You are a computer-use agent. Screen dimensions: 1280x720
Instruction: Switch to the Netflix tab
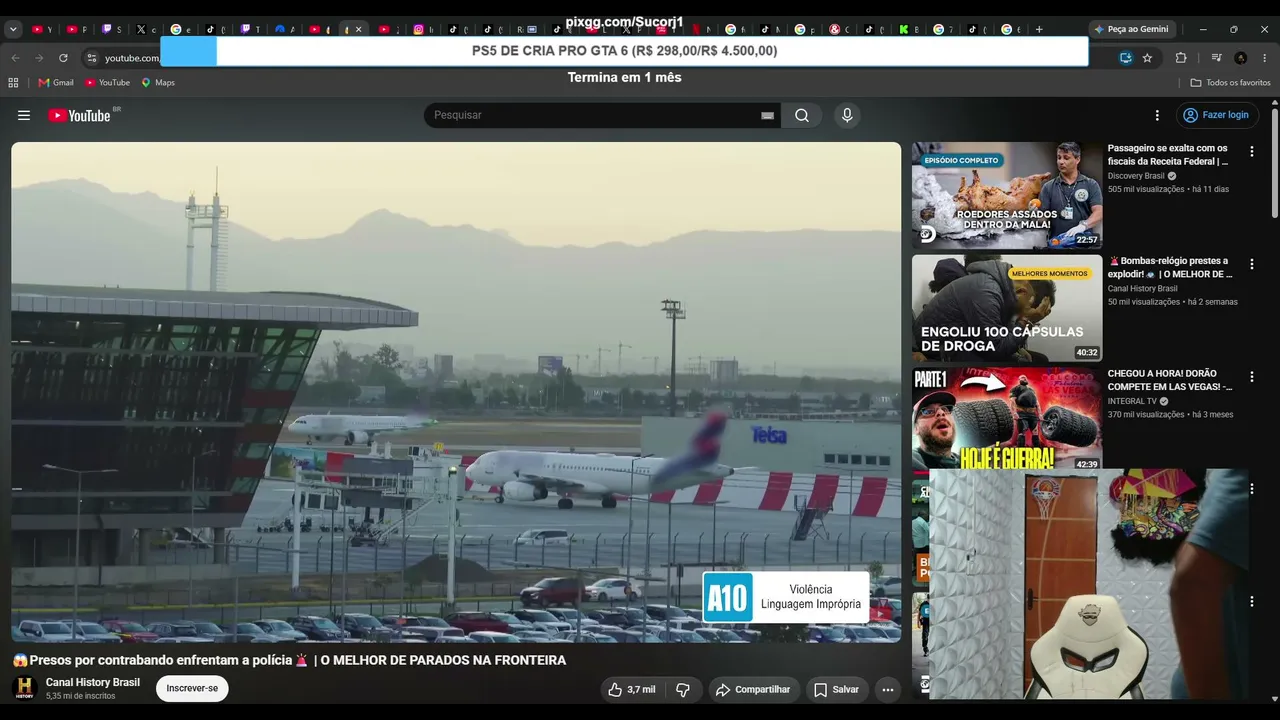point(701,29)
